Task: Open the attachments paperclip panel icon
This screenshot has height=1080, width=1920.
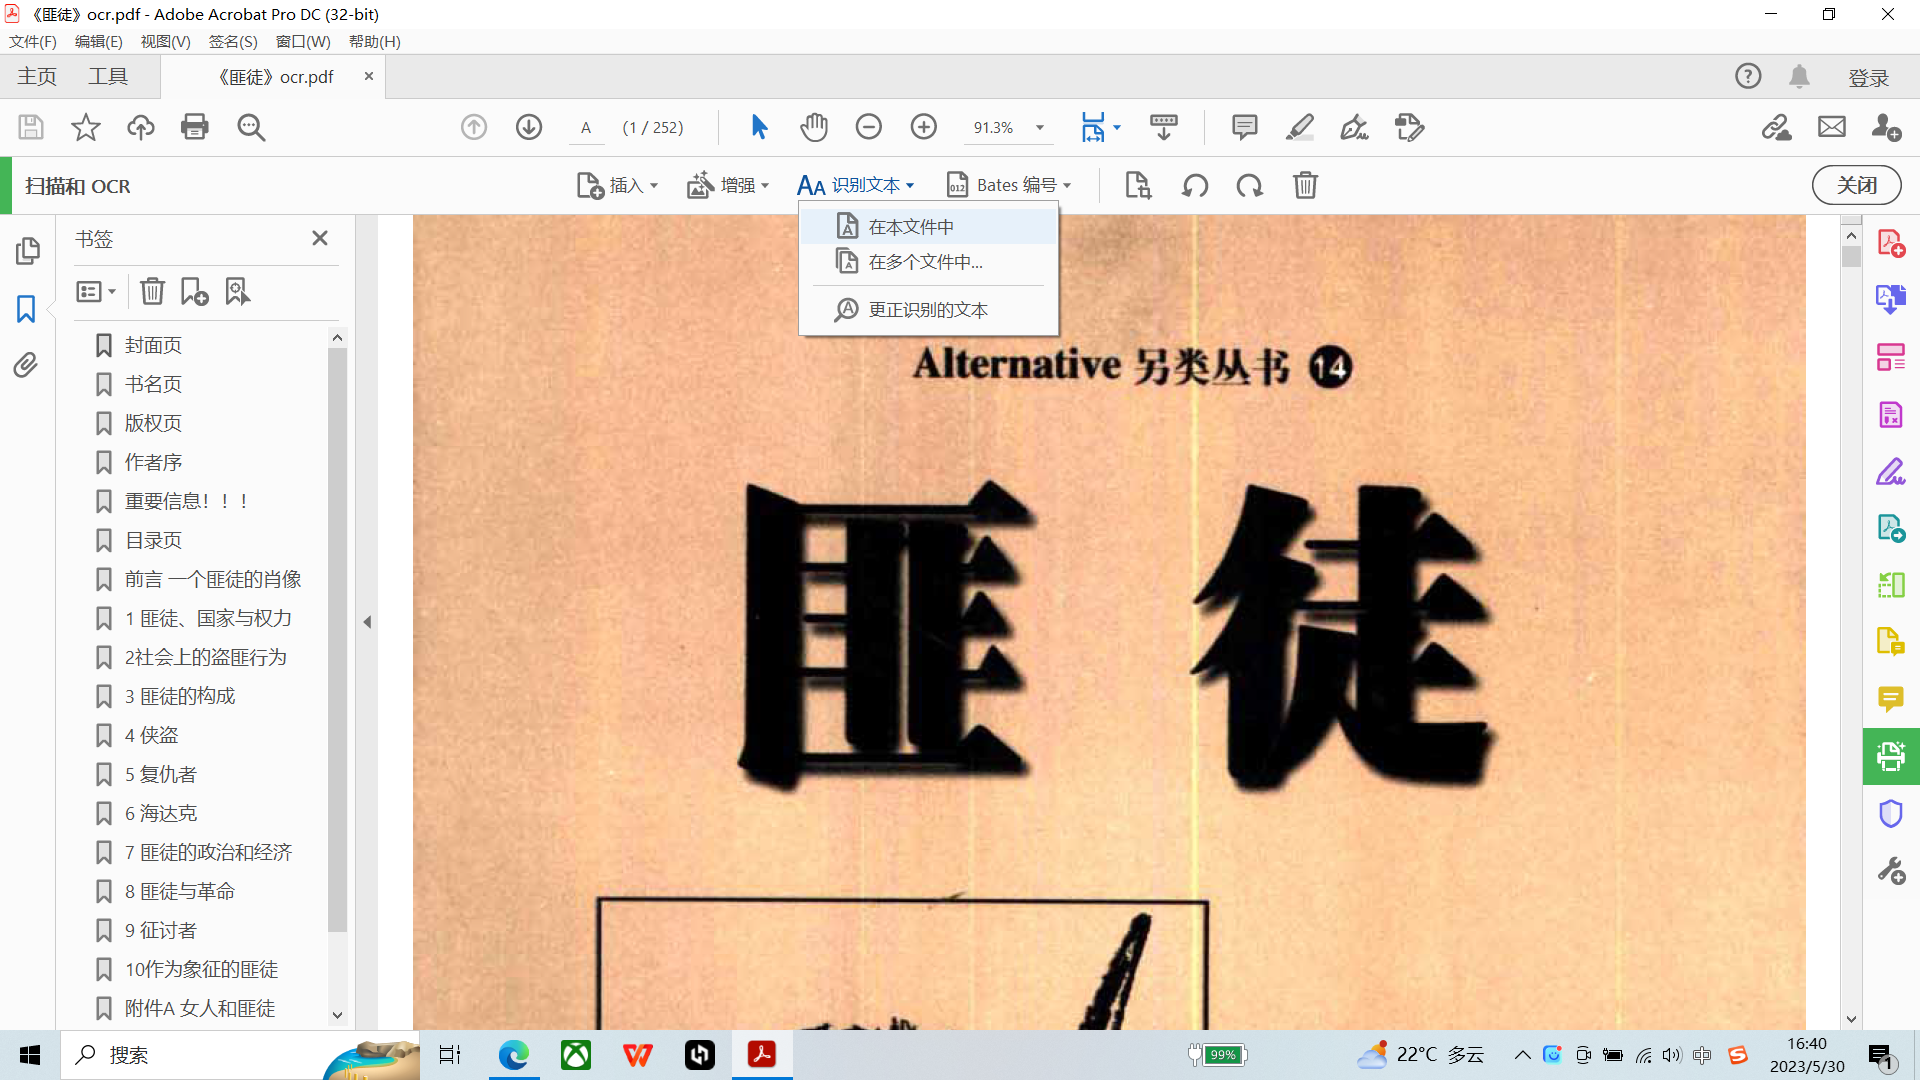Action: click(26, 365)
